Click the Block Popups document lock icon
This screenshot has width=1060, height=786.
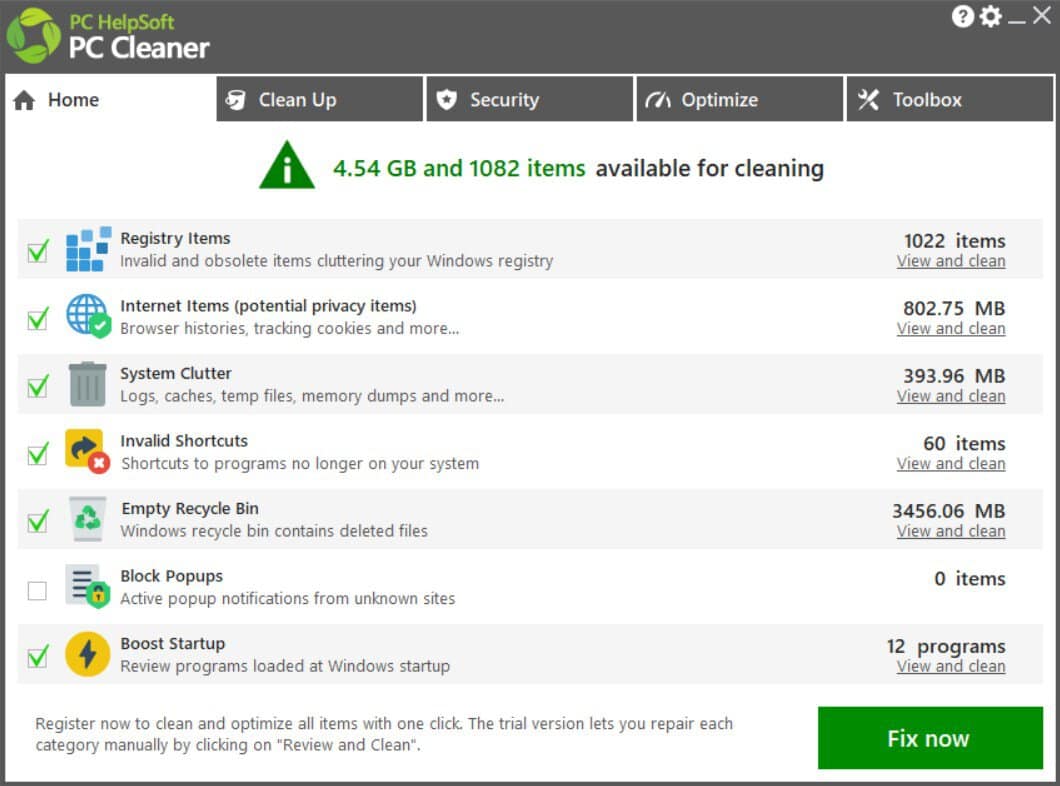[88, 586]
